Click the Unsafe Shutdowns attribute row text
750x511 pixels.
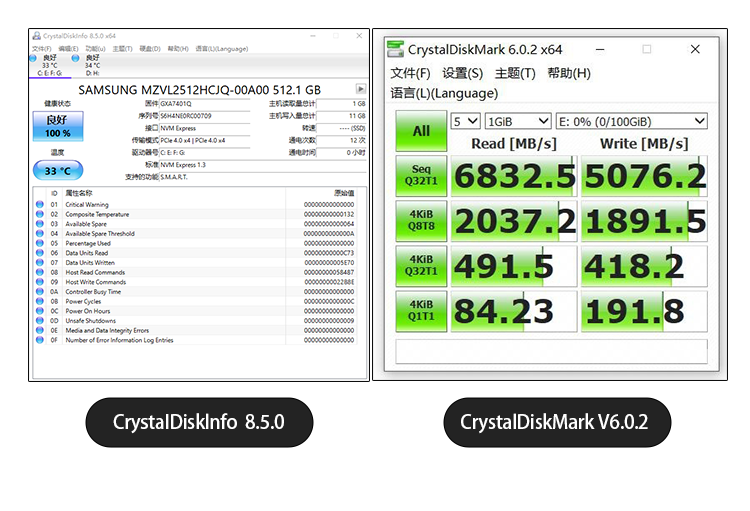(x=90, y=321)
